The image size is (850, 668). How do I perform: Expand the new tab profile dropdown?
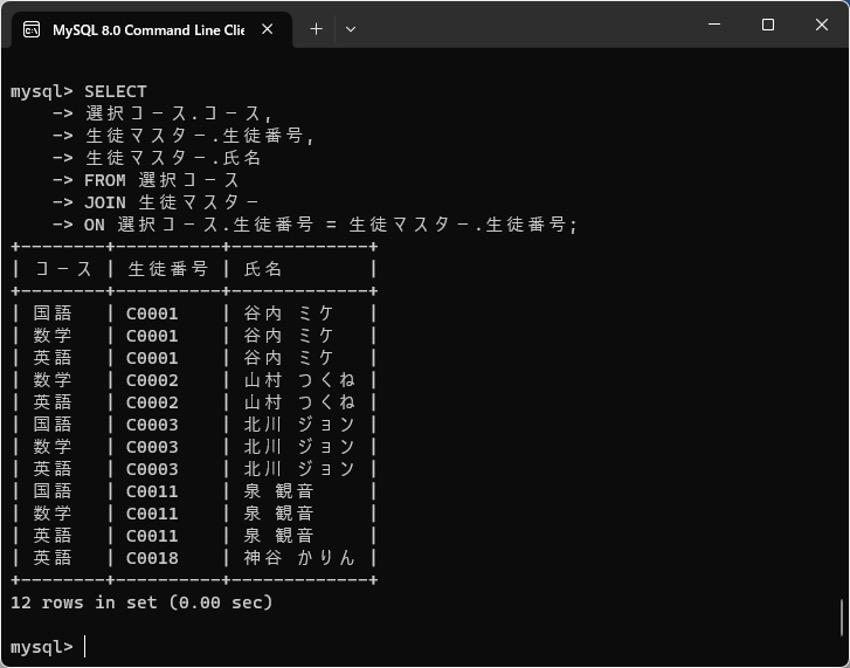[x=351, y=29]
